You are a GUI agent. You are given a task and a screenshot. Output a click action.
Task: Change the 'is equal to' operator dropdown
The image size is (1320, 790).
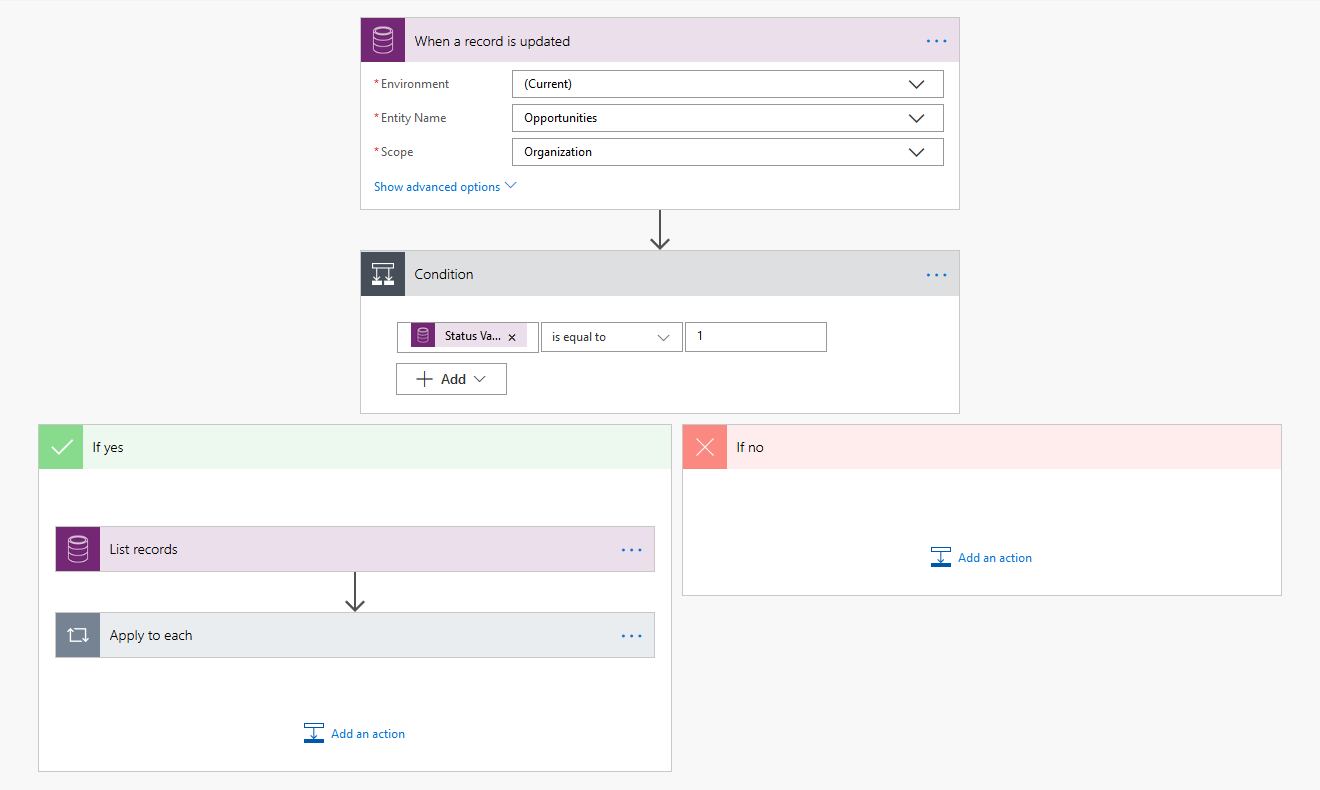coord(611,337)
